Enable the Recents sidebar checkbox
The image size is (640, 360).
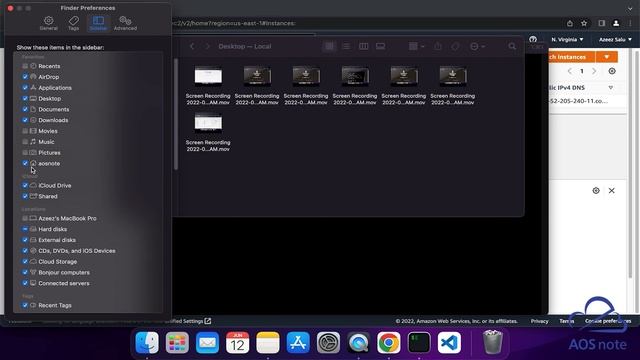click(25, 66)
